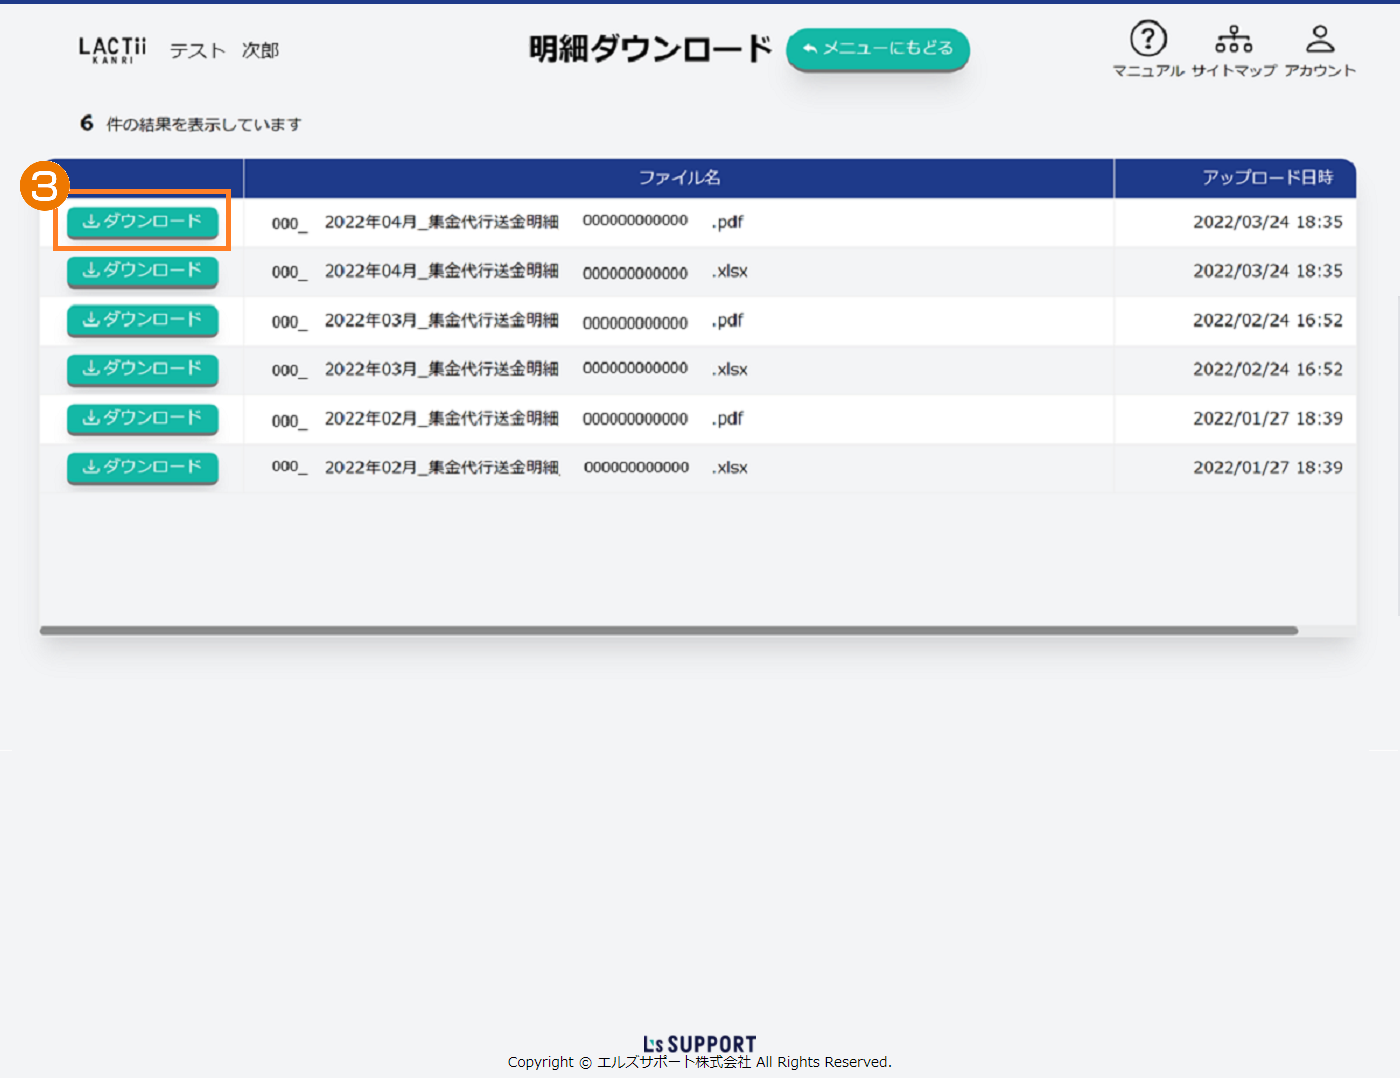Download the 2022年02月 xlsx file
This screenshot has width=1400, height=1078.
142,467
